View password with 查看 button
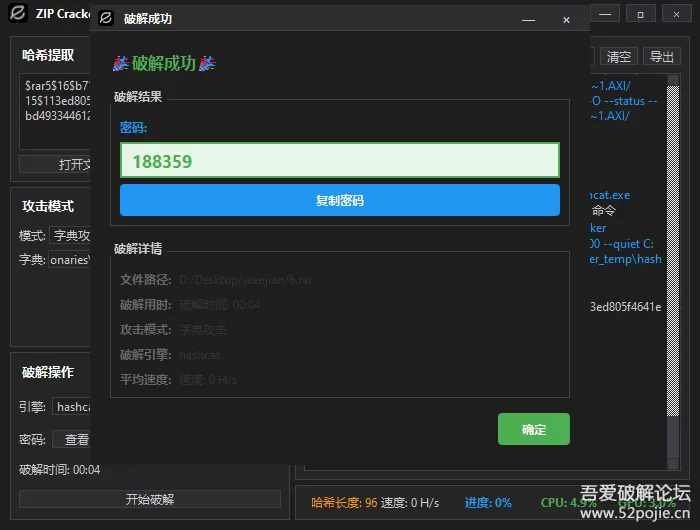This screenshot has width=700, height=530. pos(71,439)
